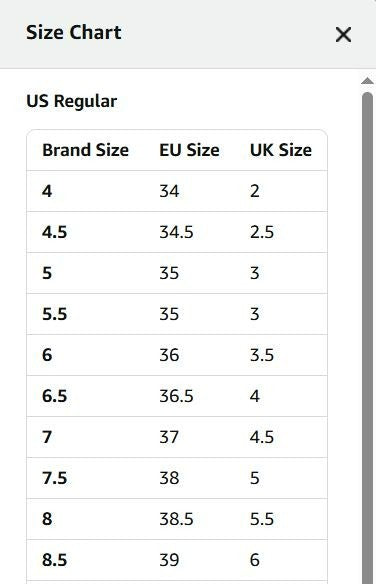Select the EU Size column header
376x584 pixels.
(189, 150)
